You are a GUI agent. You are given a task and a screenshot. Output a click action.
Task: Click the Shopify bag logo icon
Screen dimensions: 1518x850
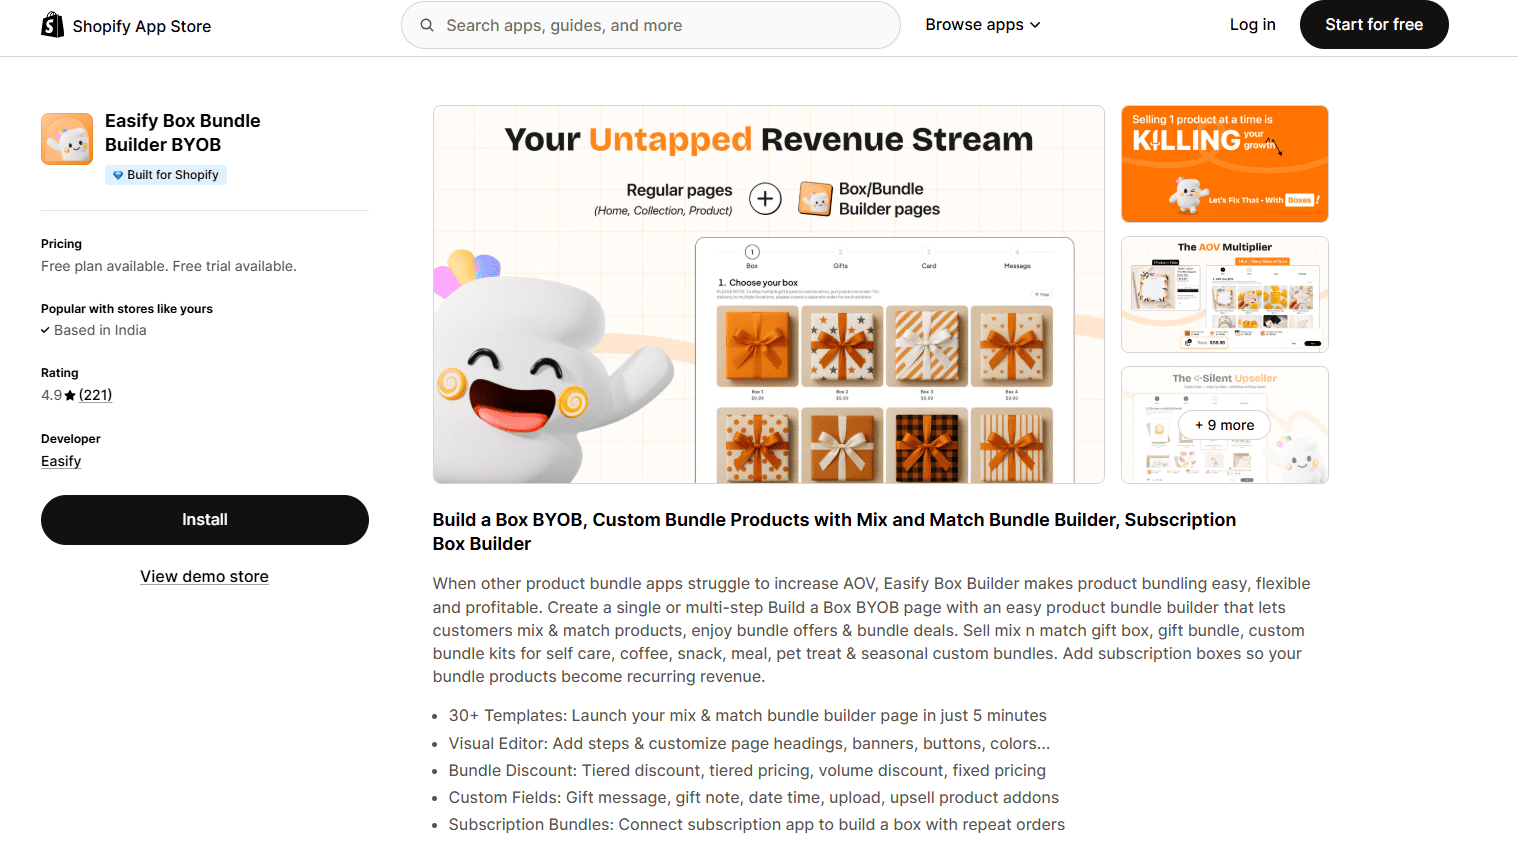(52, 25)
